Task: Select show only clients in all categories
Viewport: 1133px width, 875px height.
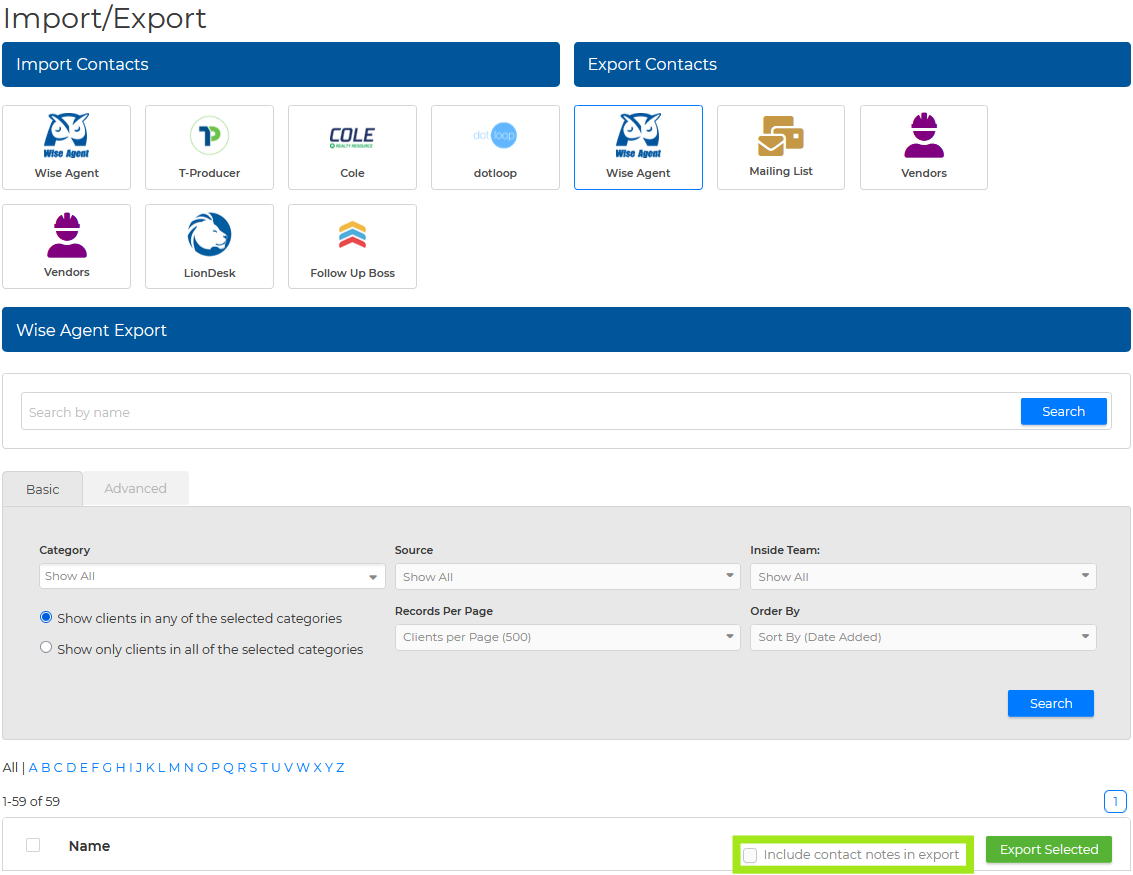Action: pyautogui.click(x=46, y=647)
